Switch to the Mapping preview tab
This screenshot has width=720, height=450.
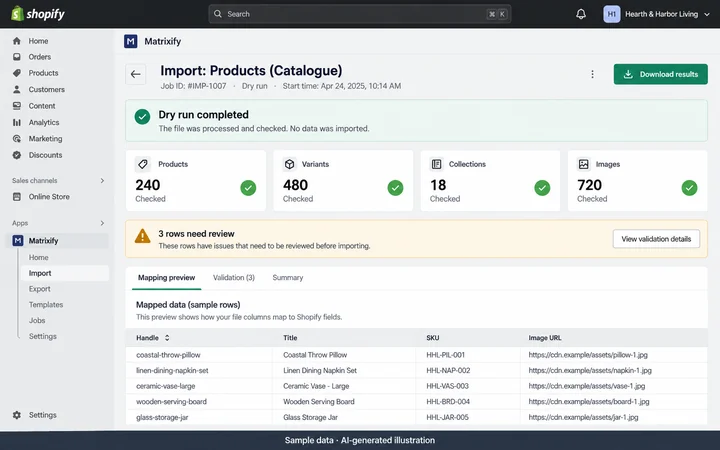pos(166,278)
